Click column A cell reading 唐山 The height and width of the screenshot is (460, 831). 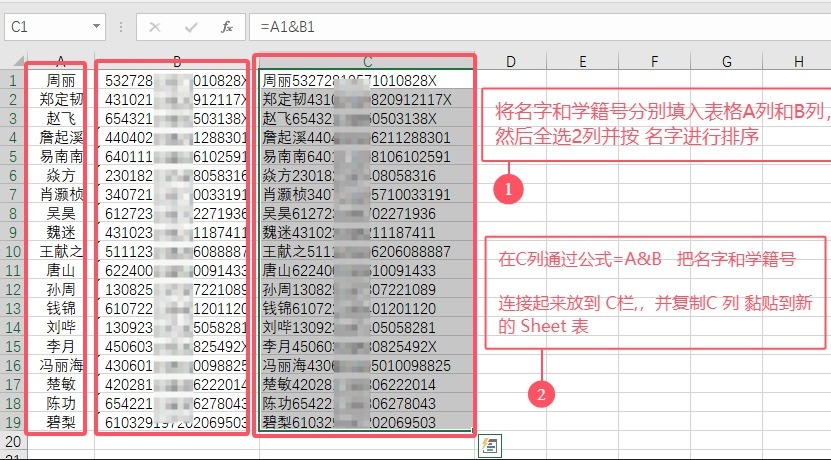coord(61,271)
